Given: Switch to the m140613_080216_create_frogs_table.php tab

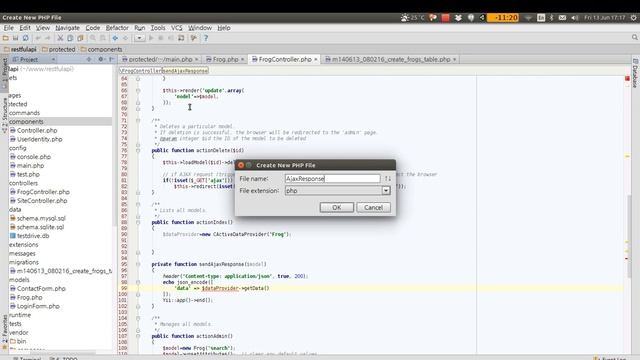Looking at the screenshot, I should [391, 59].
